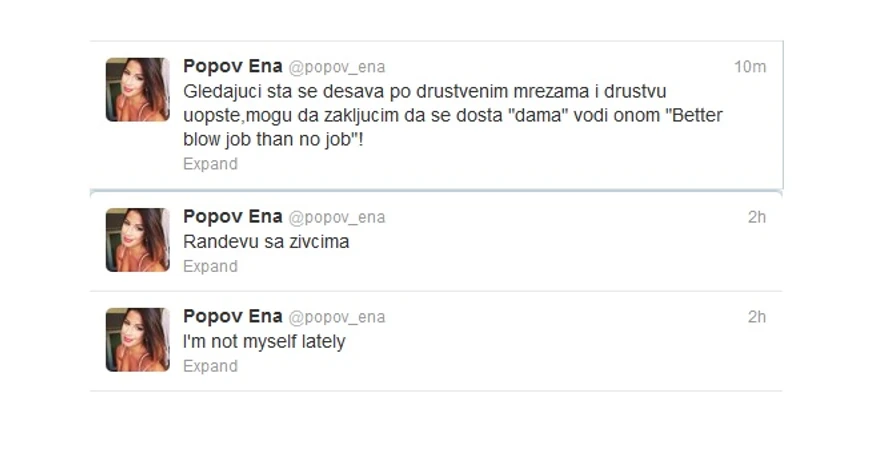The width and height of the screenshot is (870, 451).
Task: Click 'Popov Ena' name above 'I'm not myself lately'
Action: (232, 317)
